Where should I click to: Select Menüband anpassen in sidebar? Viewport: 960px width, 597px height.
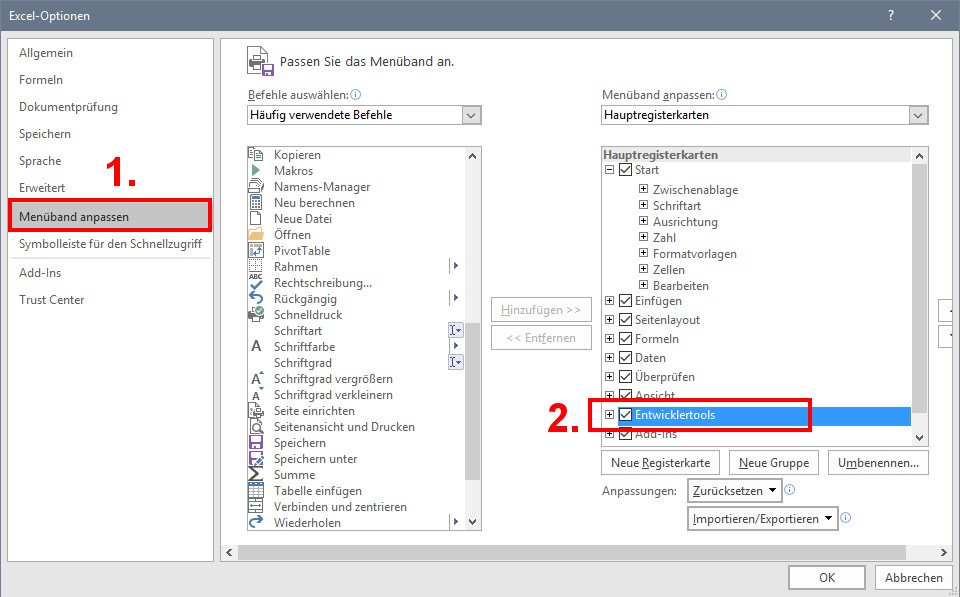click(x=110, y=216)
